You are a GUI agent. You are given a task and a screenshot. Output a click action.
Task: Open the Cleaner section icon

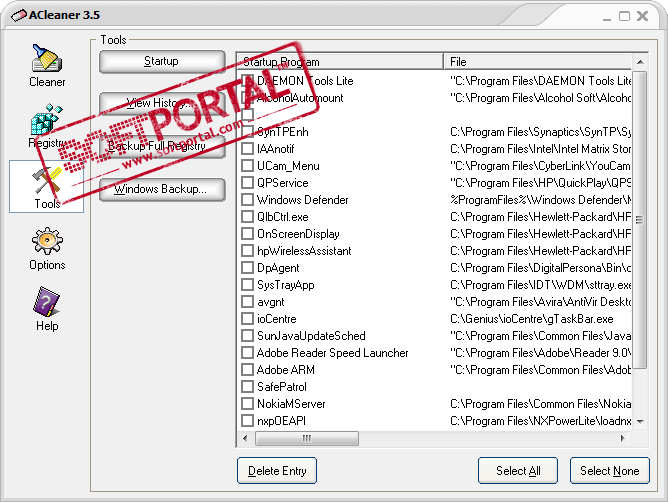(x=47, y=58)
